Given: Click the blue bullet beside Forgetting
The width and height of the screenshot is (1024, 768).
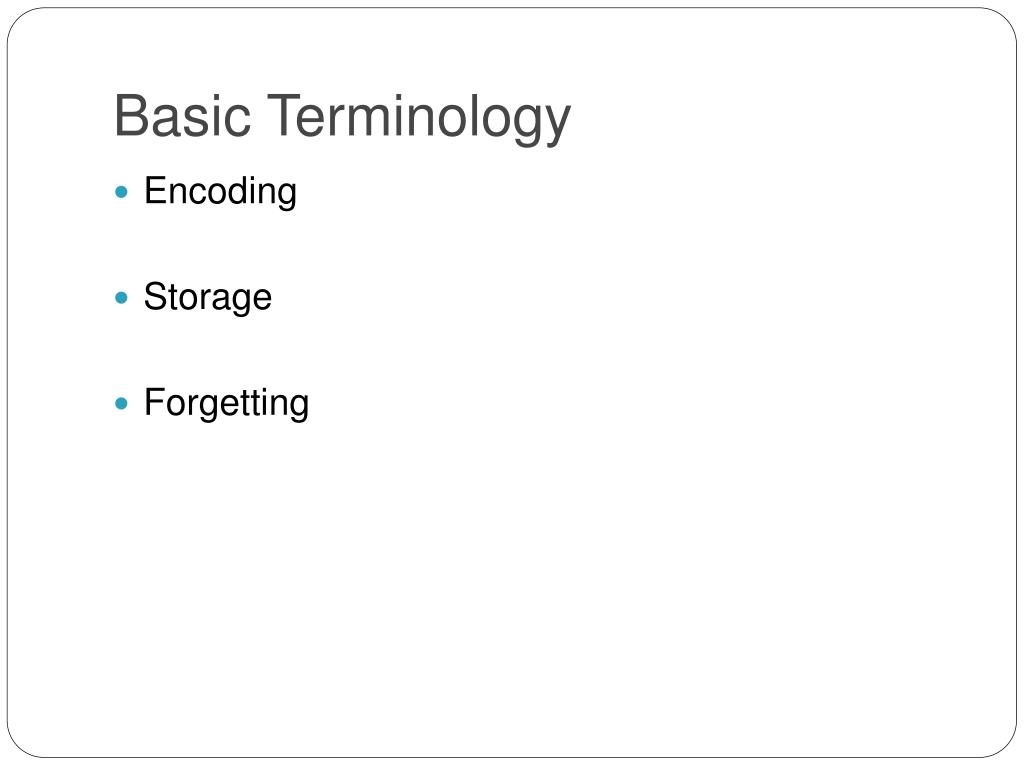Looking at the screenshot, I should (121, 404).
